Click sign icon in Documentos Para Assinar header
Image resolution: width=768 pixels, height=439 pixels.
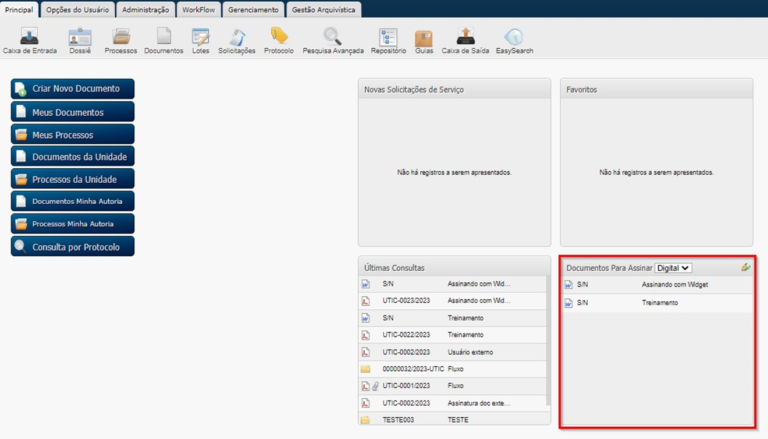(745, 267)
